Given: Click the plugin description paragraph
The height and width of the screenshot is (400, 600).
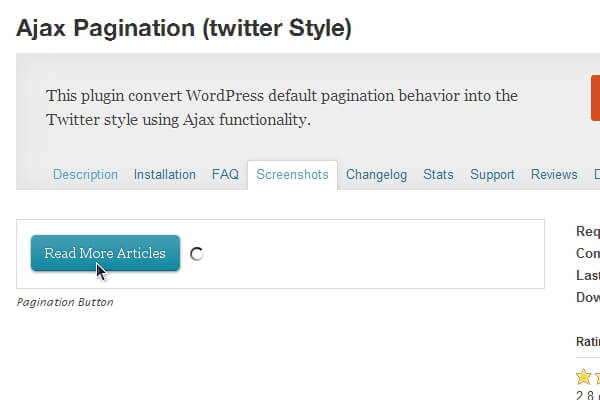Looking at the screenshot, I should pyautogui.click(x=282, y=108).
